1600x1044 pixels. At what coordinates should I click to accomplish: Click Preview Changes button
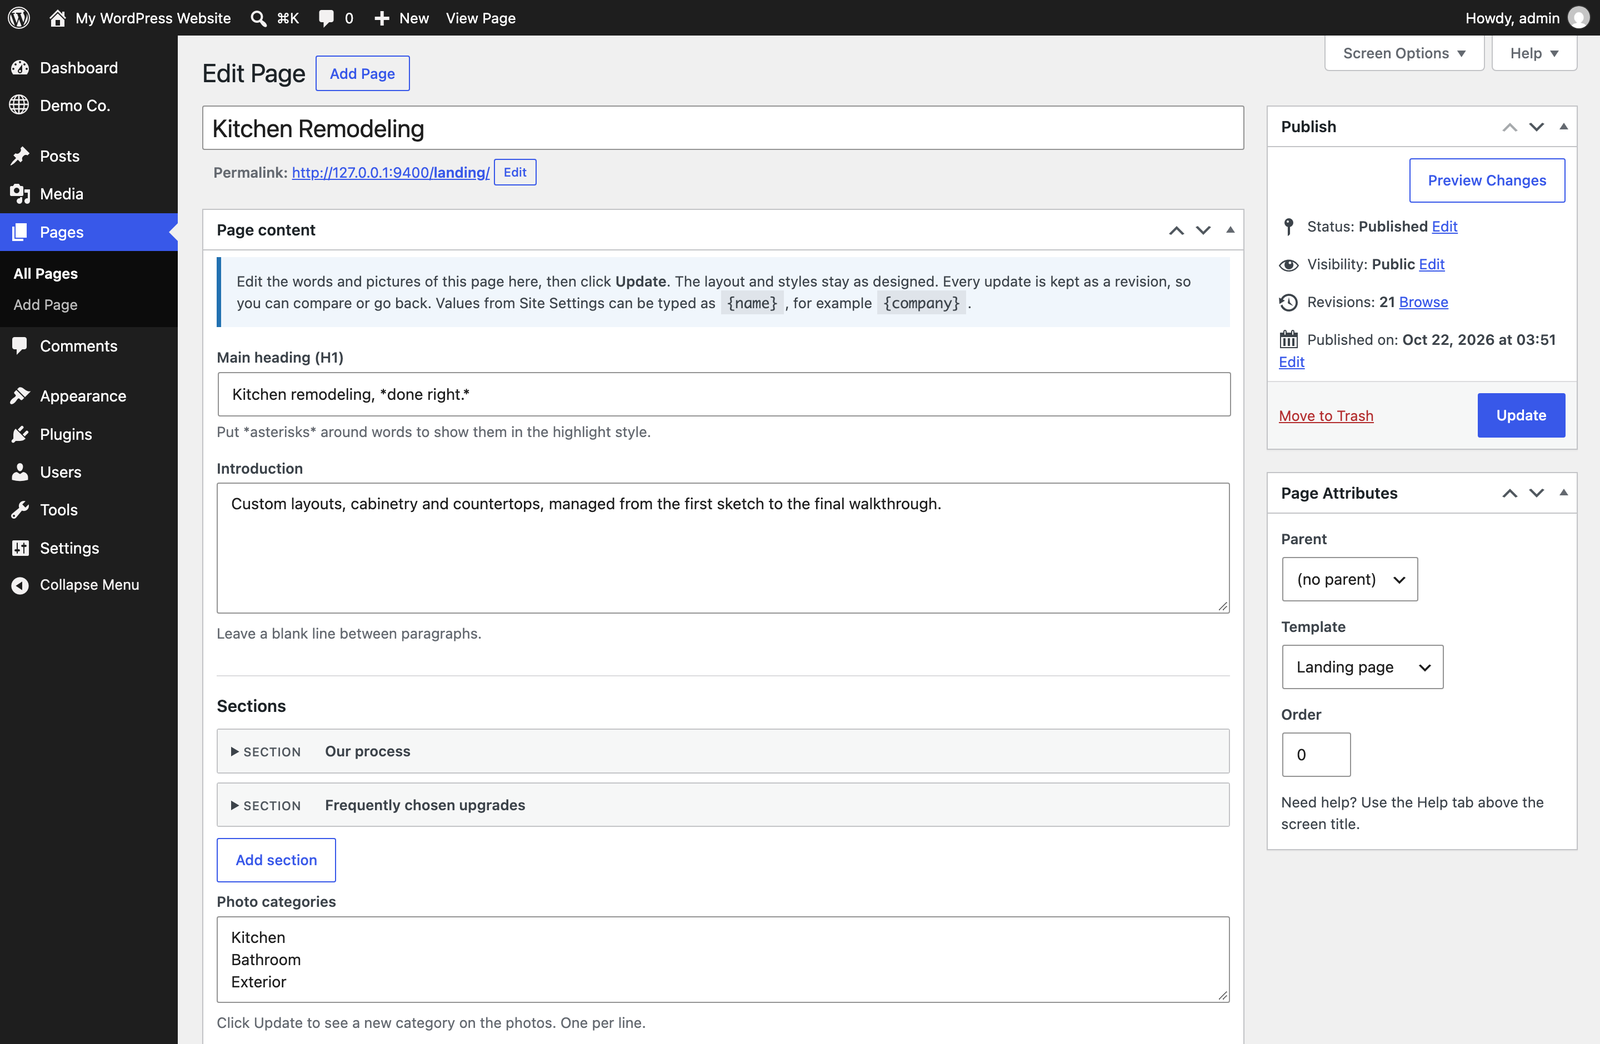(1487, 180)
